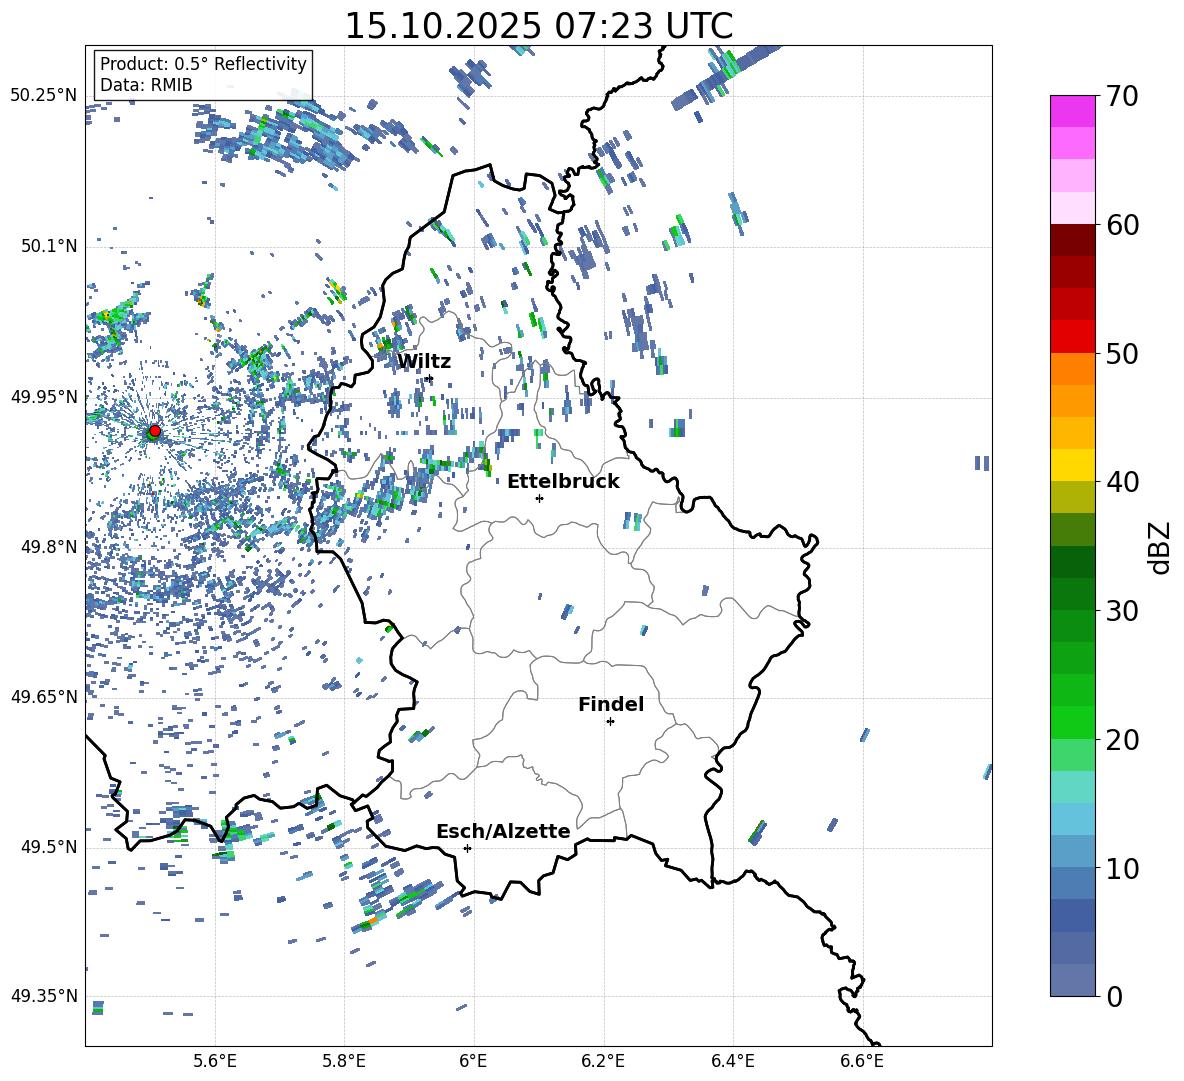Click the Ettelbruck station cross marker
The width and height of the screenshot is (1184, 1081).
point(539,498)
